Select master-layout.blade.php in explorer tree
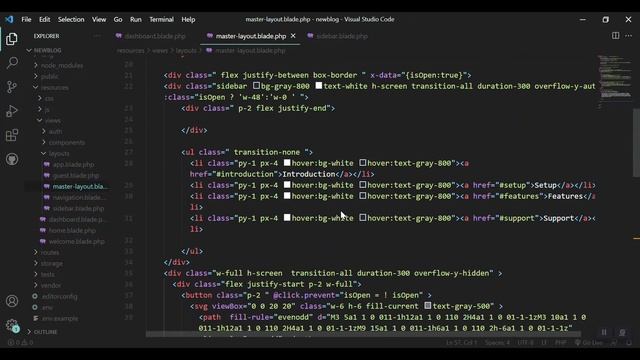The height and width of the screenshot is (360, 640). pyautogui.click(x=79, y=187)
